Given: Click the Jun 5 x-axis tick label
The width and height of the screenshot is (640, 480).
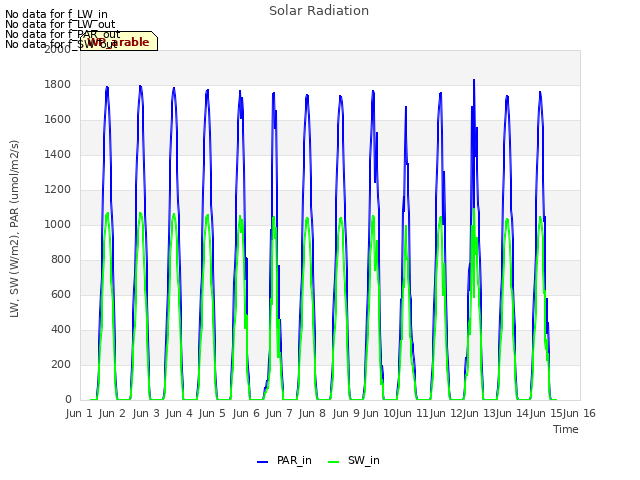Looking at the screenshot, I should click(212, 413).
